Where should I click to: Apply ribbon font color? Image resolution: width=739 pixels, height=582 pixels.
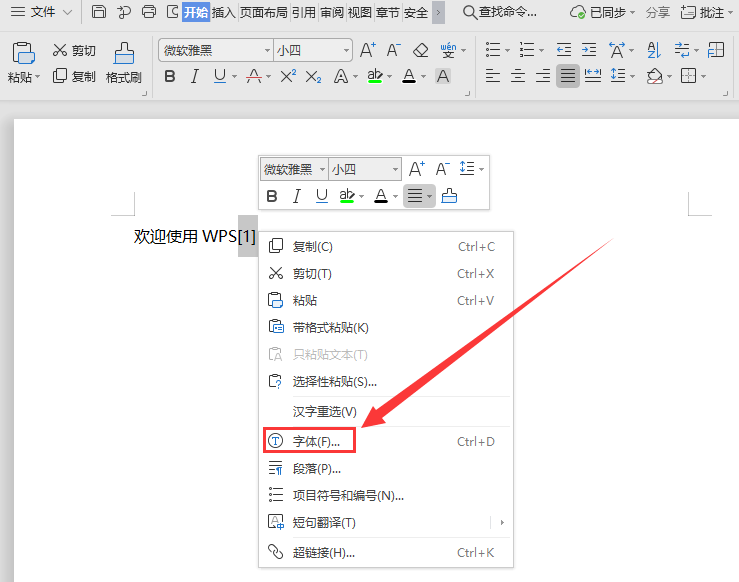(x=409, y=76)
